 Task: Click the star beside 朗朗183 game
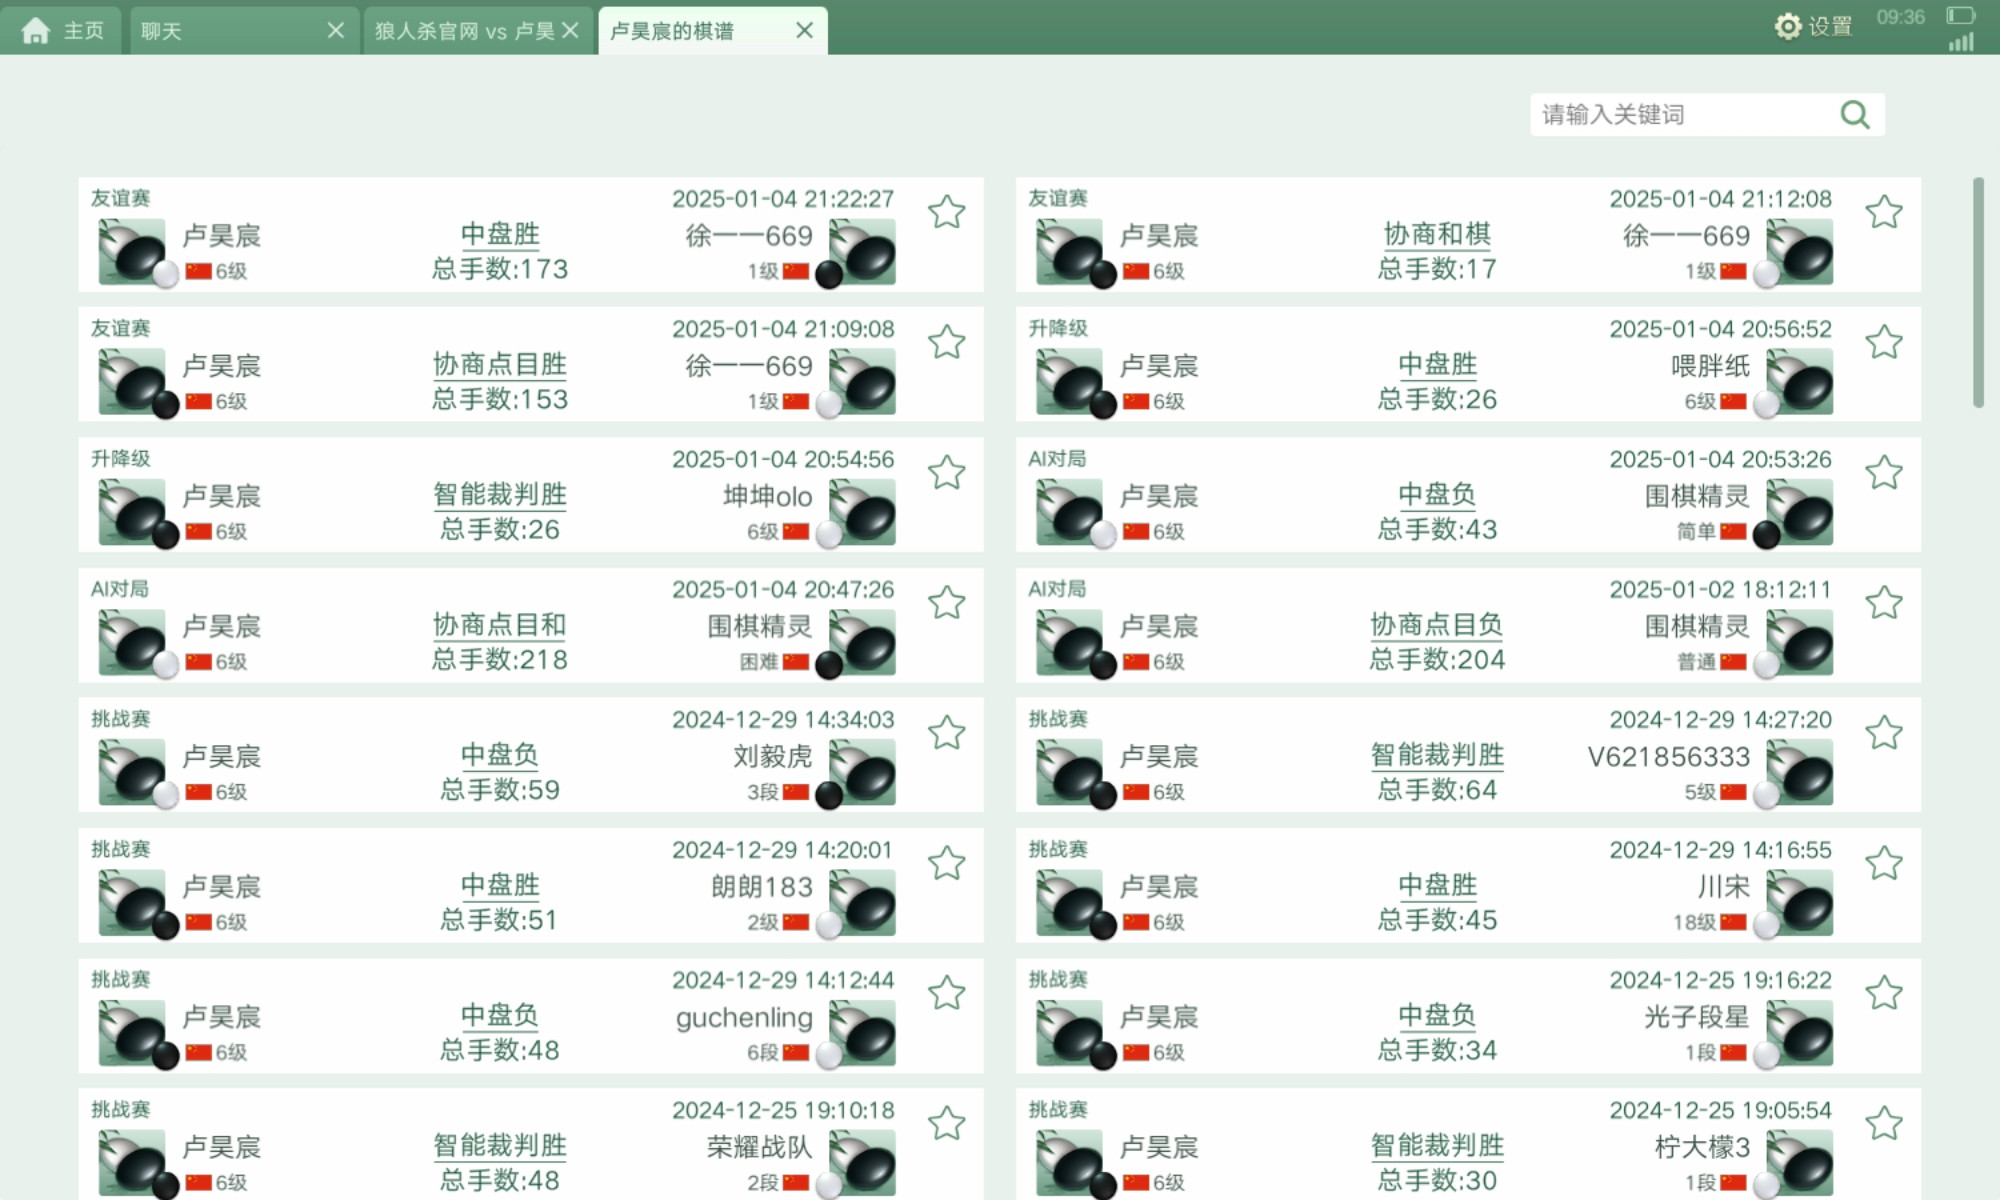pyautogui.click(x=946, y=863)
